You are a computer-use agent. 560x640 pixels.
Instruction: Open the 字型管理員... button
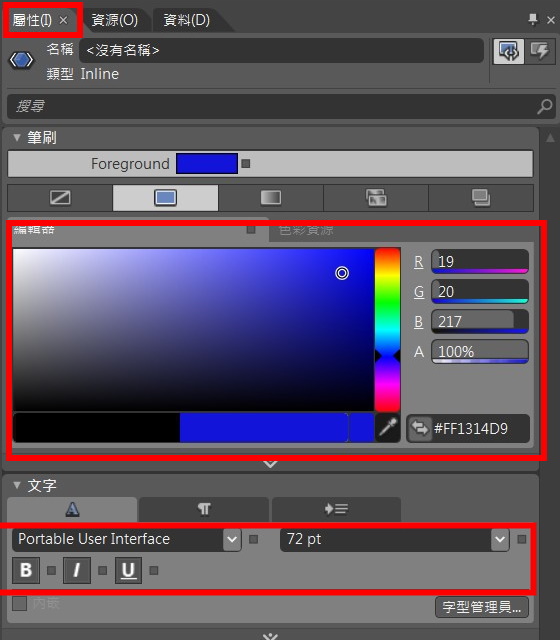(x=482, y=607)
